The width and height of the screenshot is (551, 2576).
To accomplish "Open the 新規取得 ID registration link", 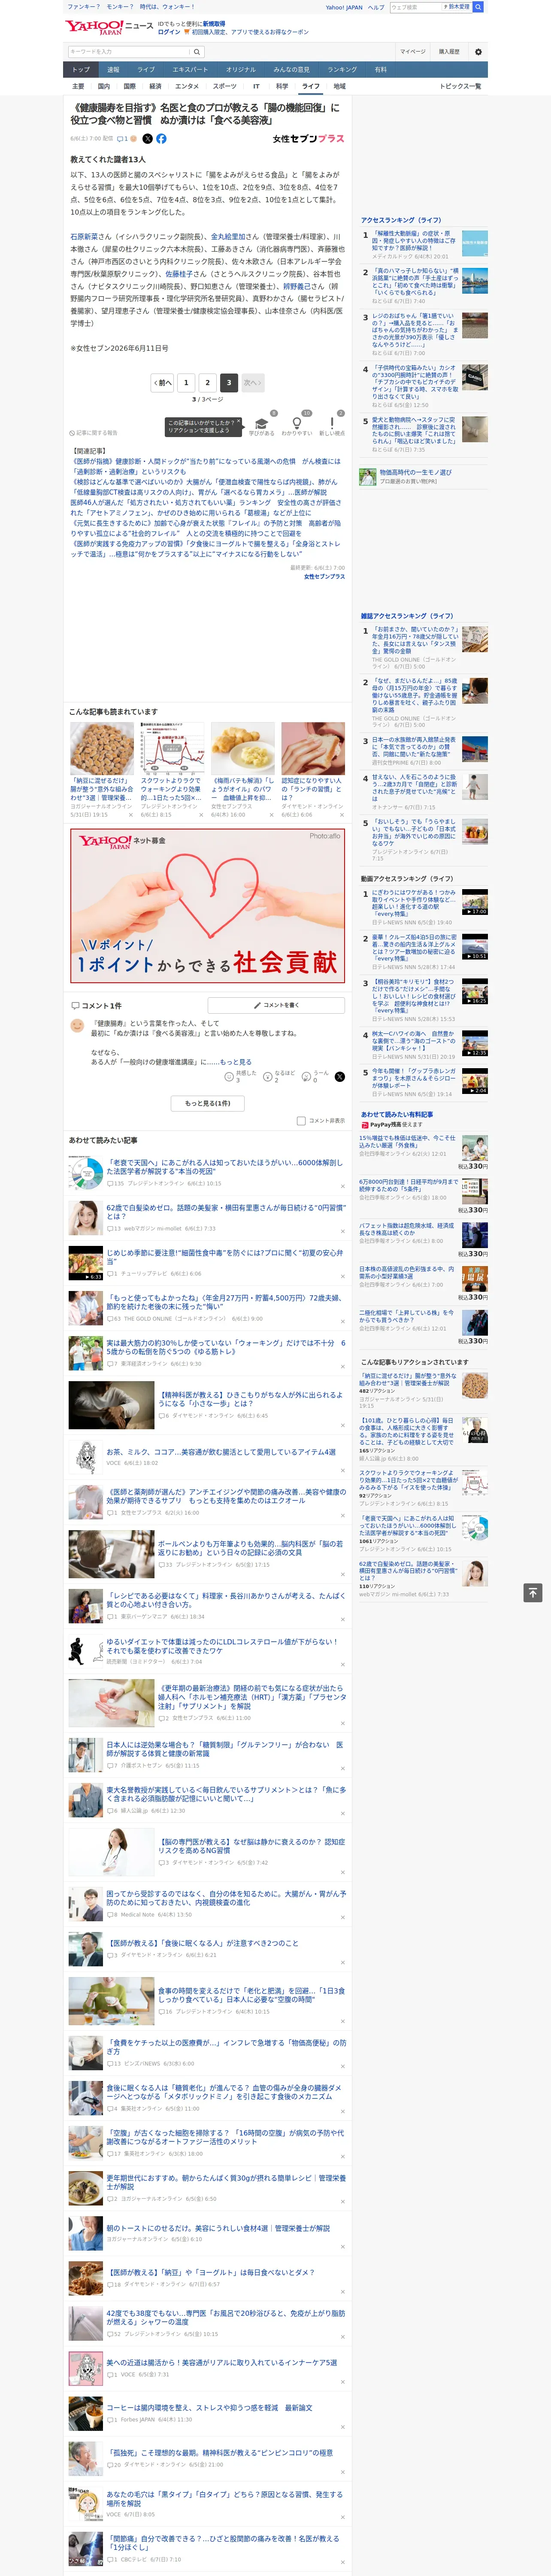I will point(214,23).
